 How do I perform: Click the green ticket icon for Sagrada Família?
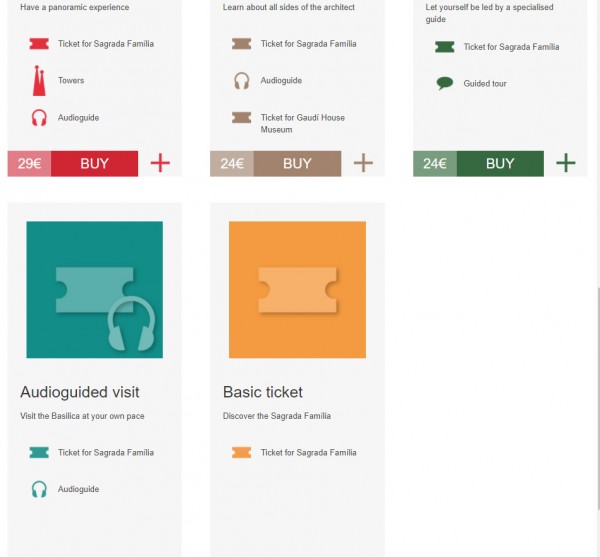pyautogui.click(x=445, y=47)
